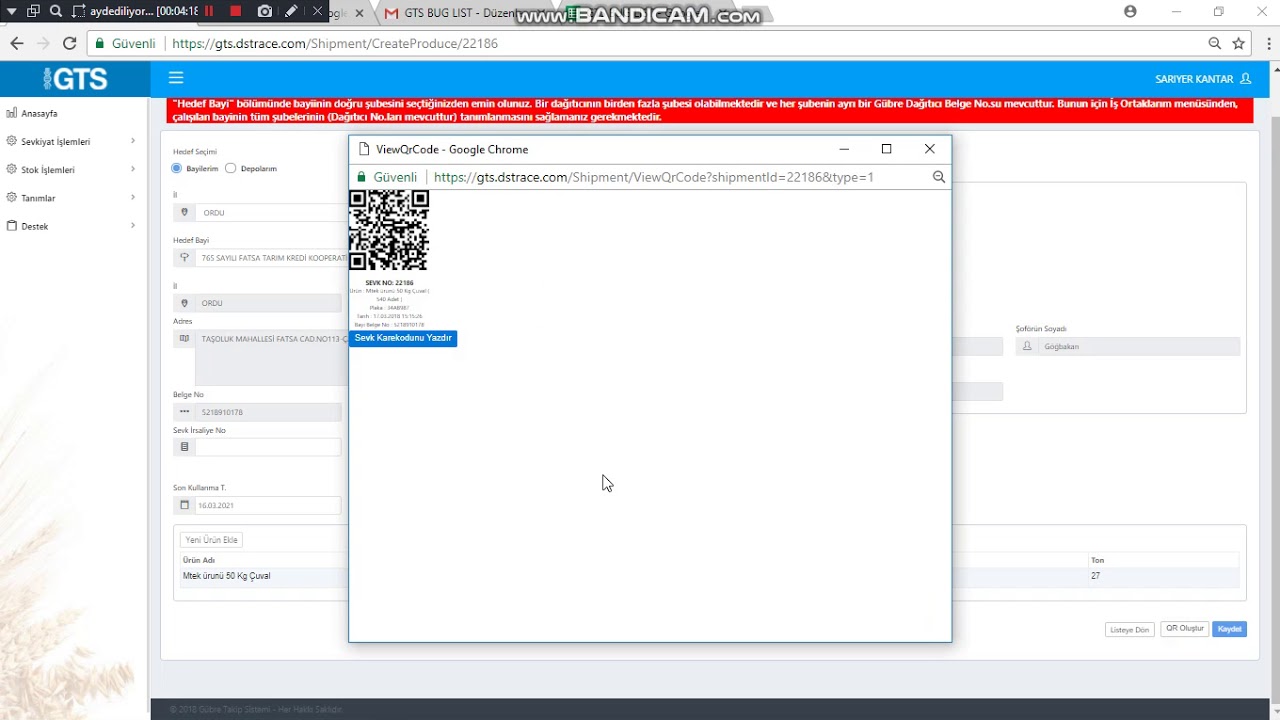Bookmark this page with the star icon
Image resolution: width=1280 pixels, height=720 pixels.
[1238, 43]
